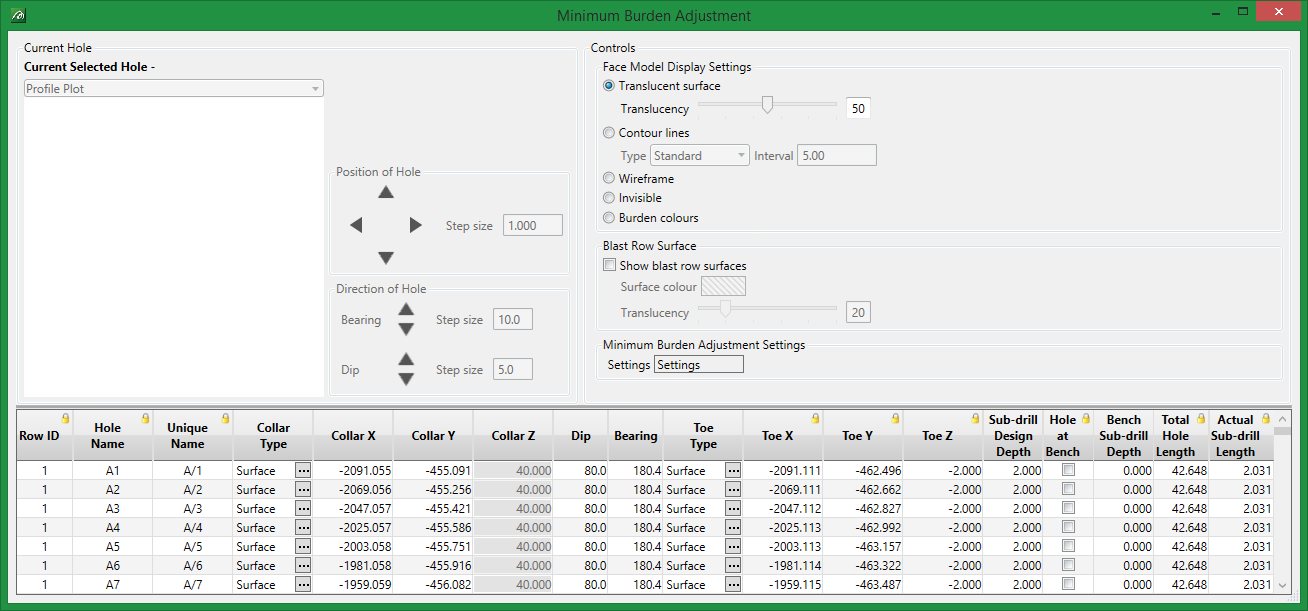Open the Profile Plot dropdown
The image size is (1308, 611).
coord(174,89)
